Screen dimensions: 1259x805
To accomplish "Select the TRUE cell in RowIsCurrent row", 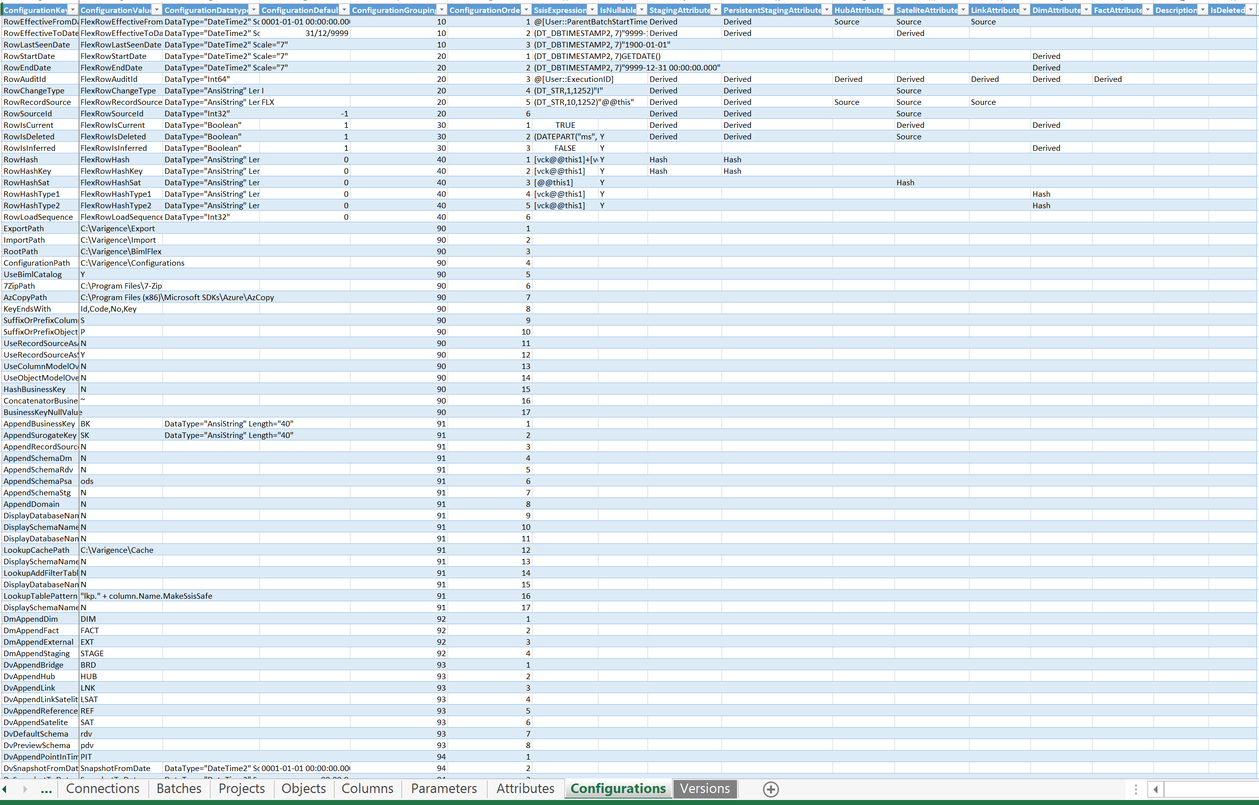I will [x=565, y=125].
